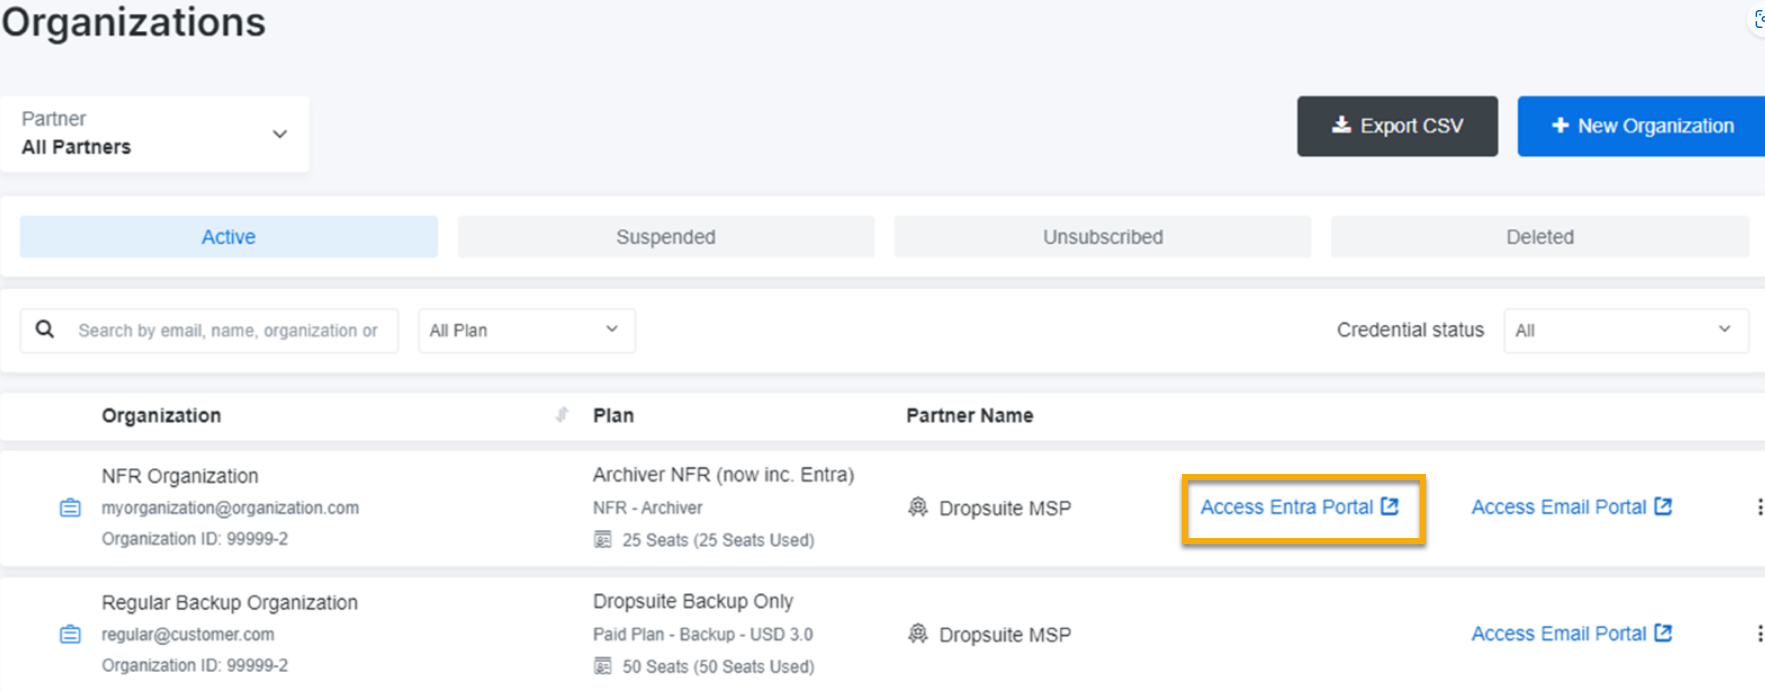
Task: Open the NFR Organization three-dot menu
Action: [1758, 507]
